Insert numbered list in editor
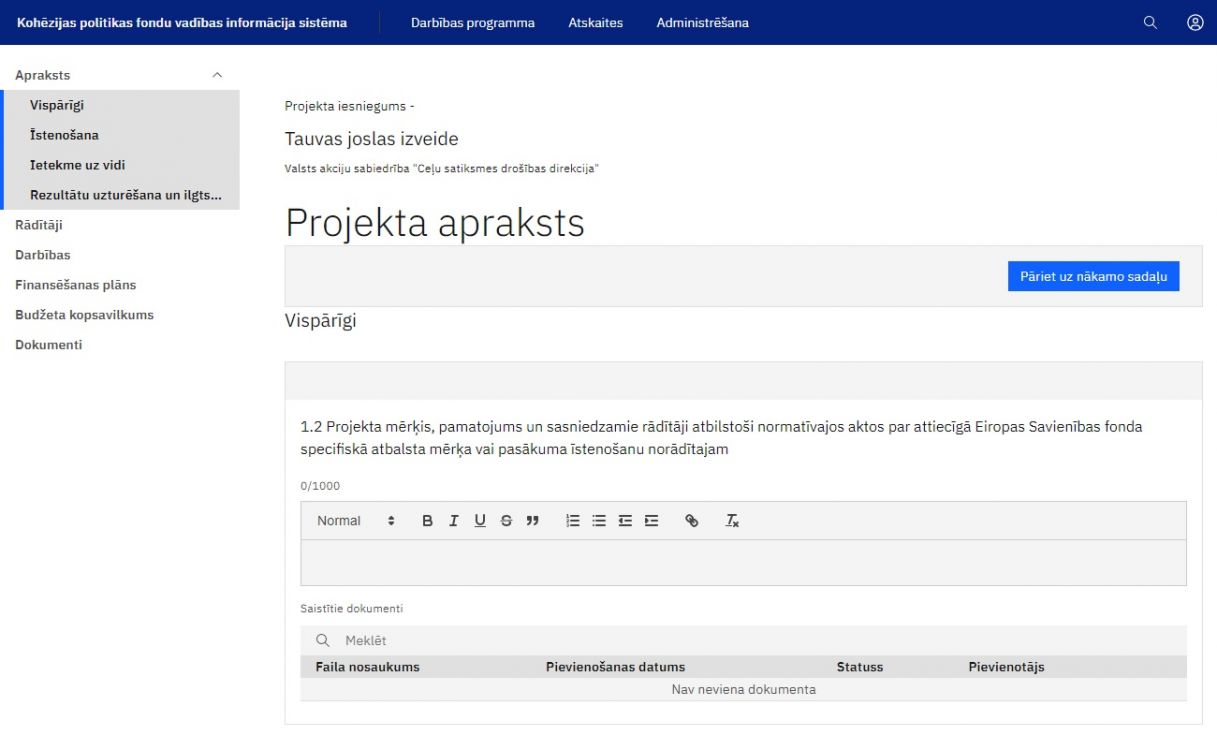The image size is (1217, 735). click(x=573, y=521)
